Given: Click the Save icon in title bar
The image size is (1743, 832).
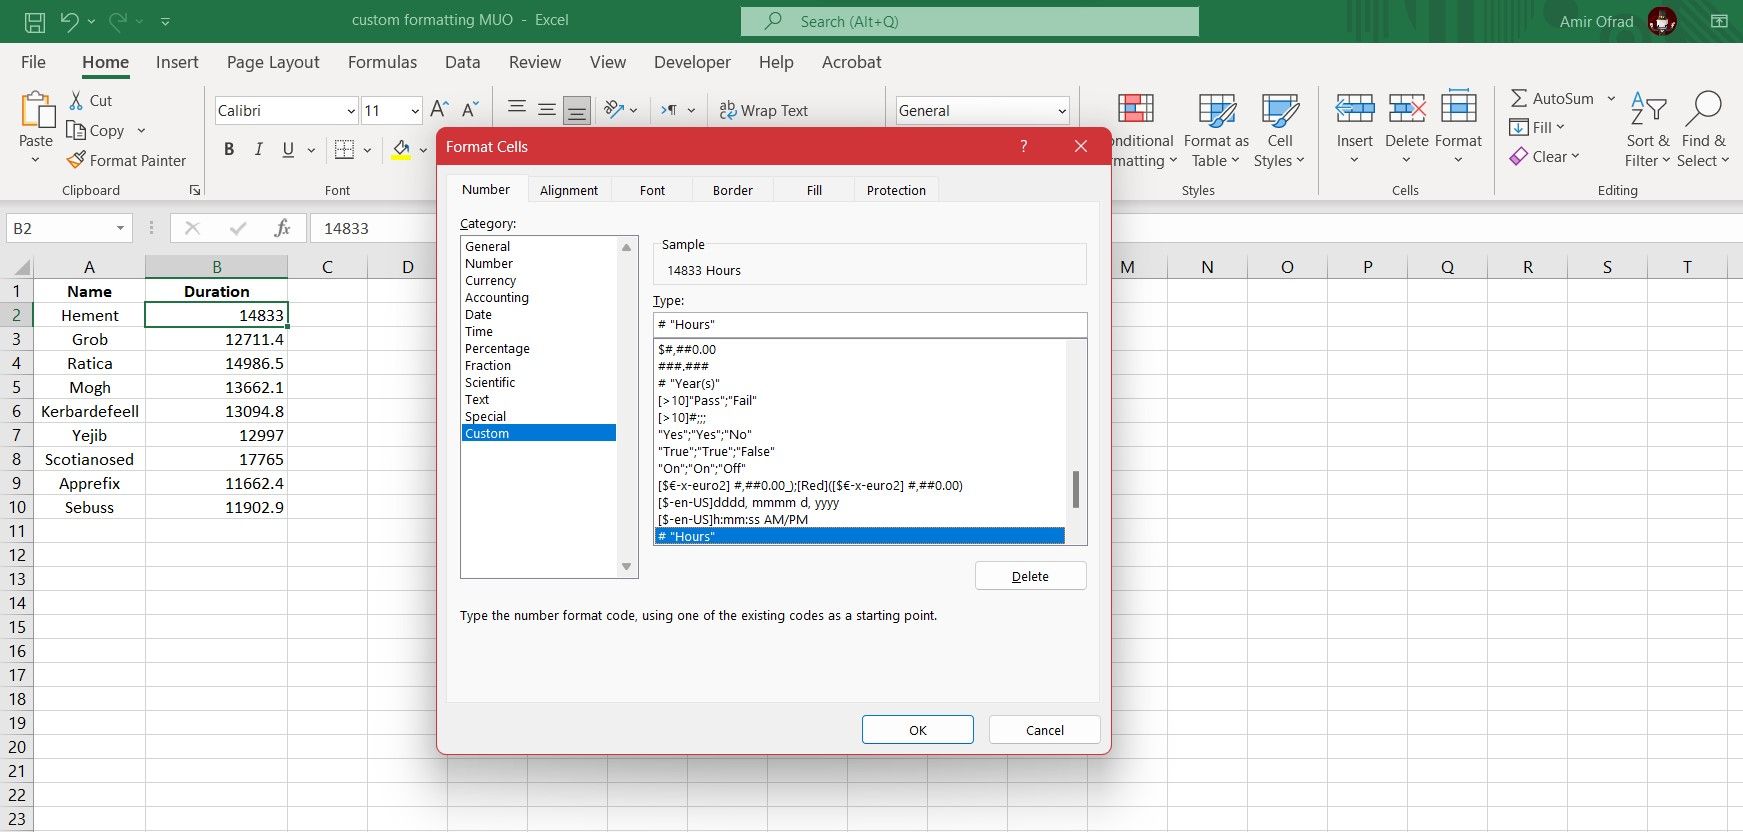Looking at the screenshot, I should (x=34, y=21).
